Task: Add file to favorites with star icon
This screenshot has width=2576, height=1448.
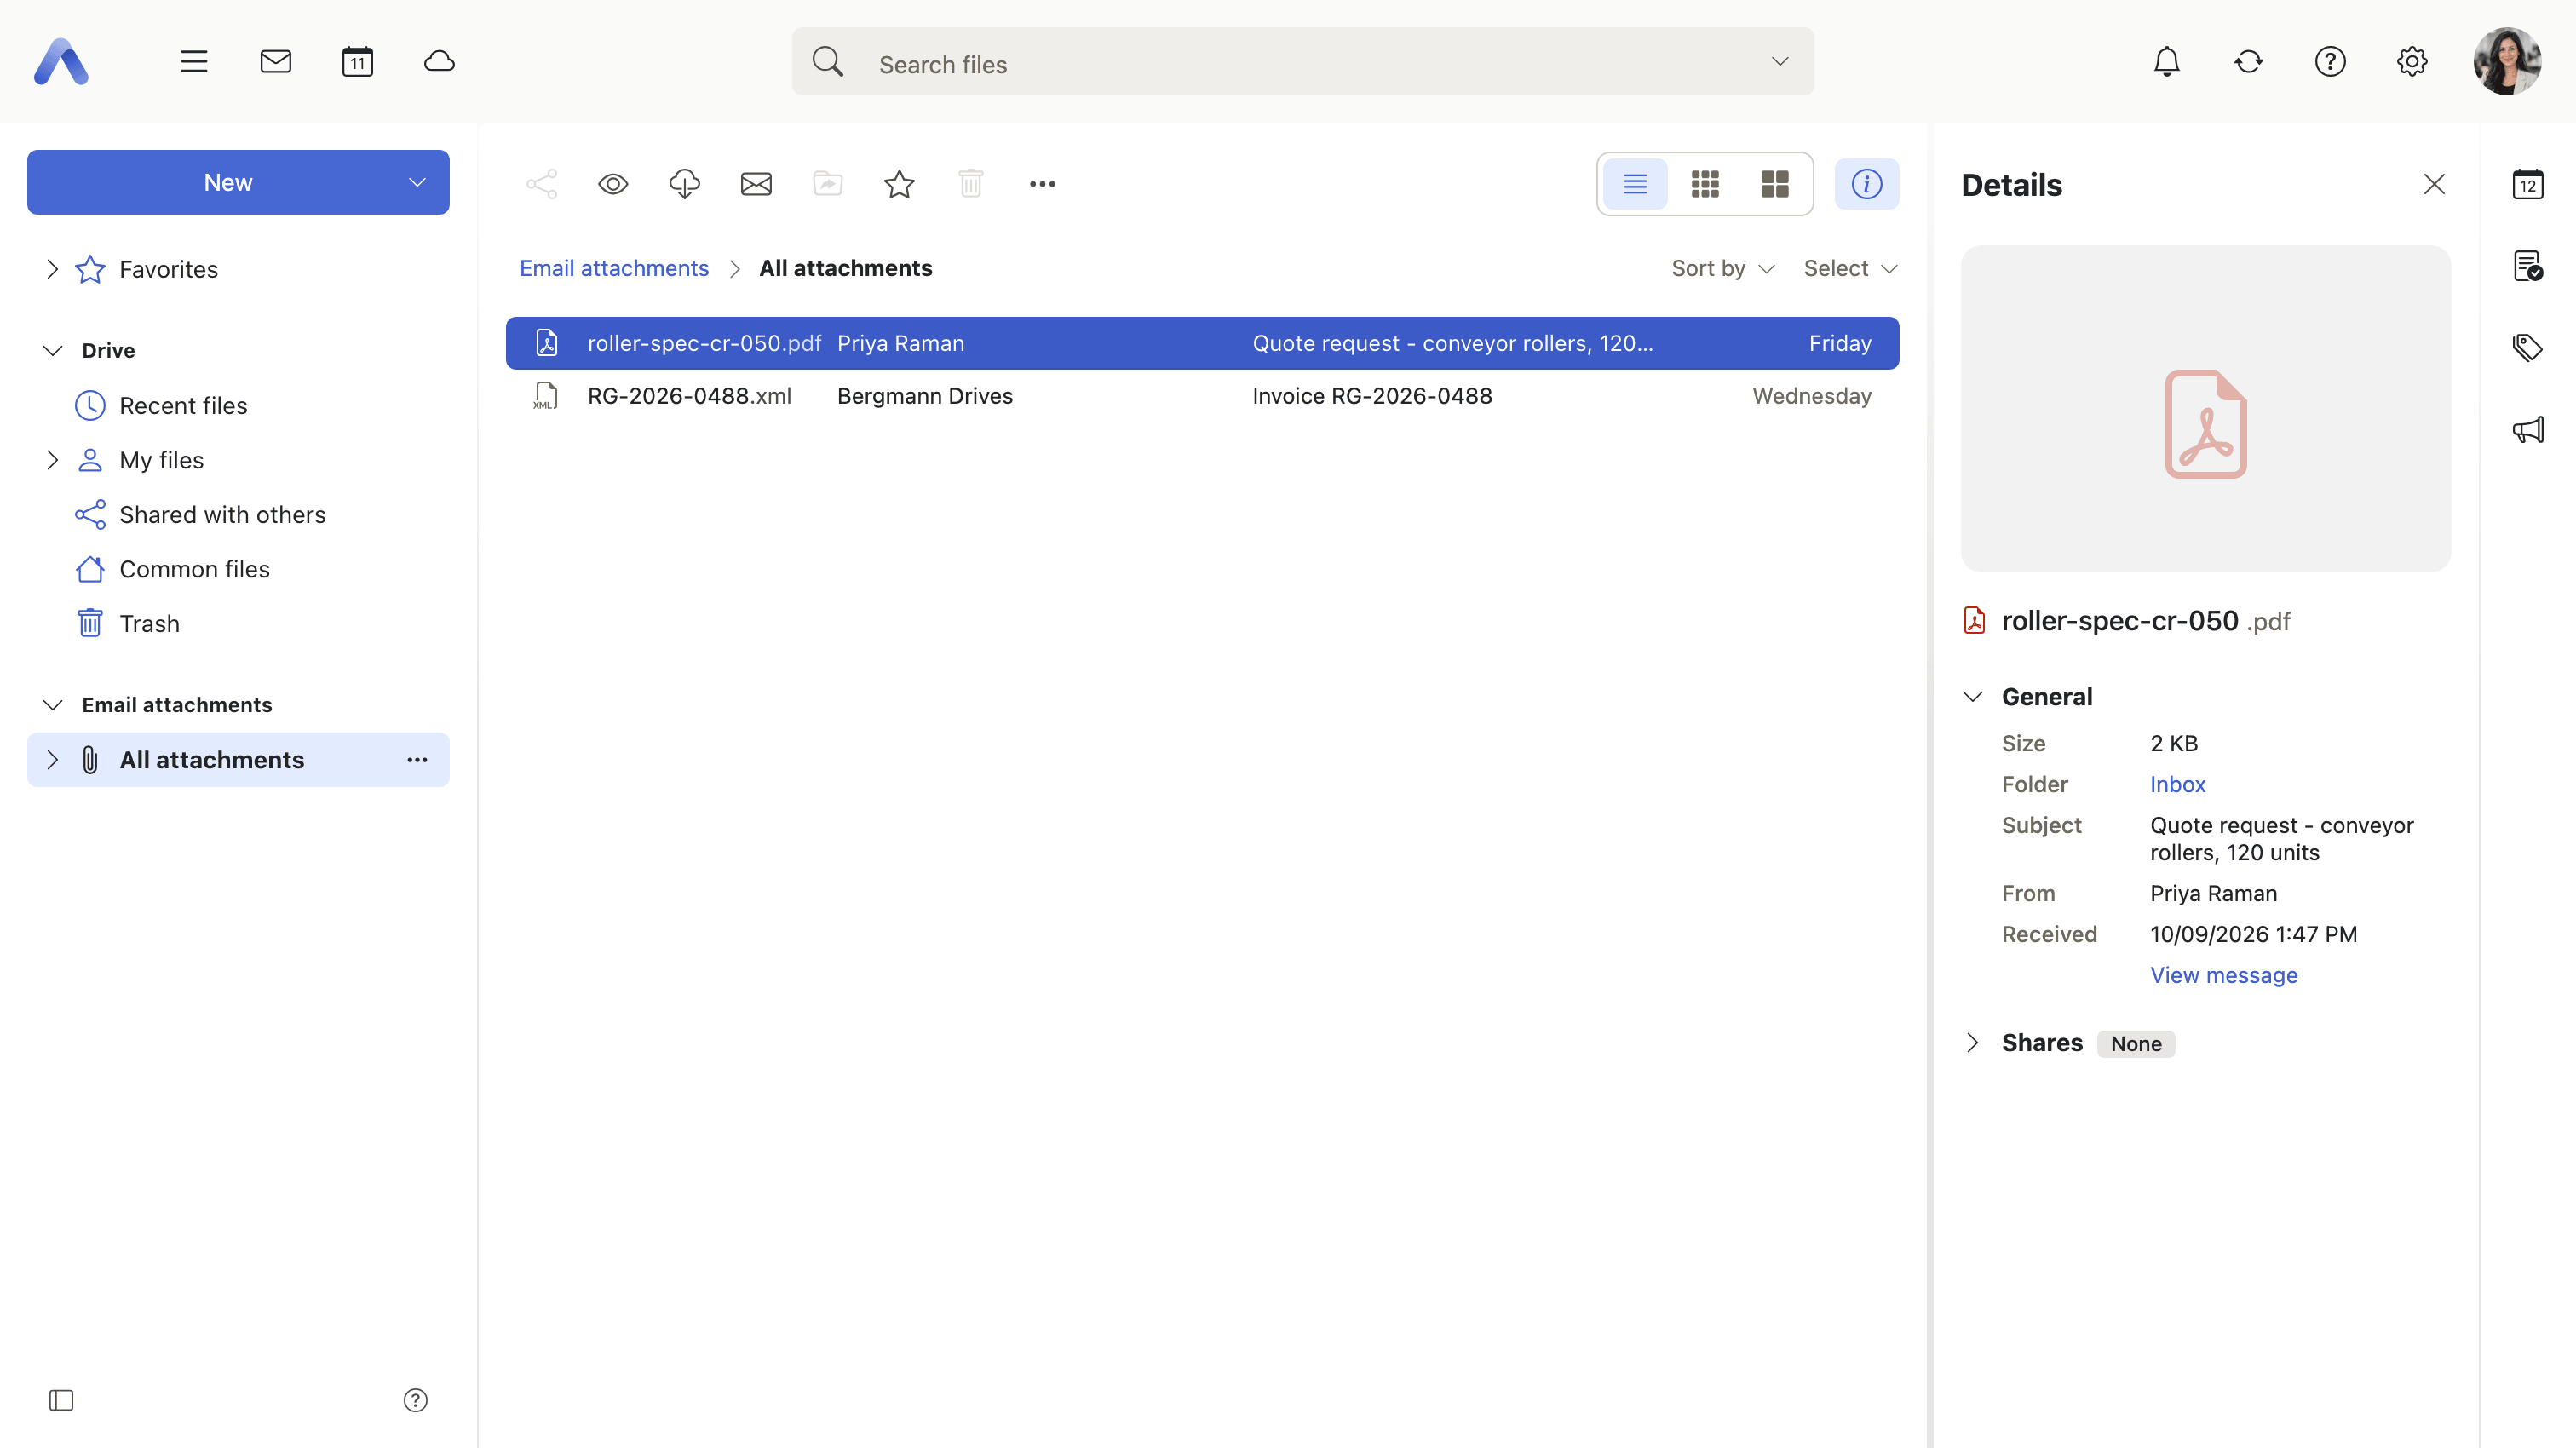Action: 899,184
